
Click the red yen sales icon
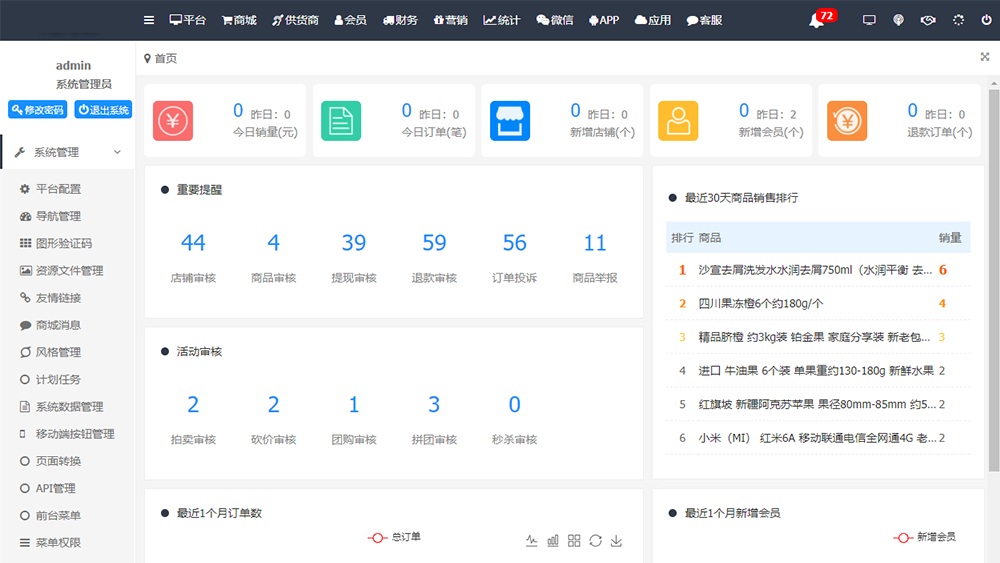point(173,121)
